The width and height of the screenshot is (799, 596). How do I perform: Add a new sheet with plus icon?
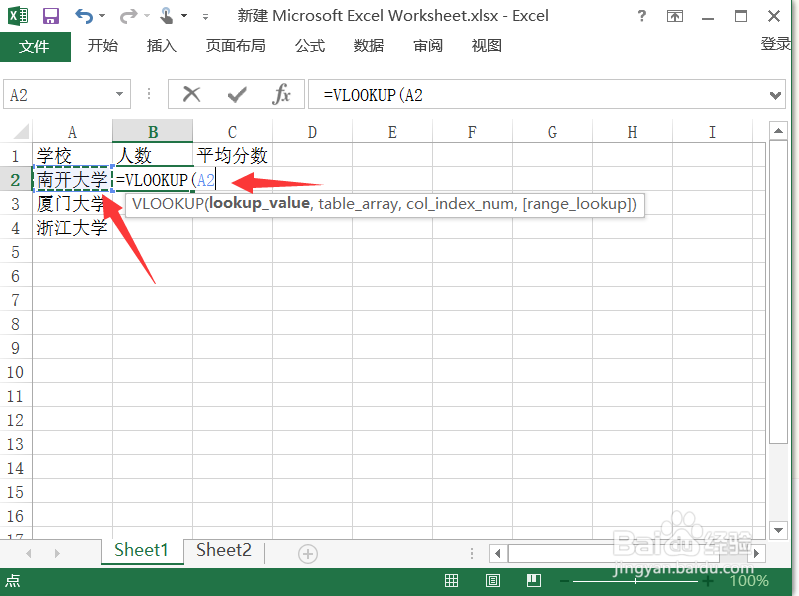(x=308, y=554)
